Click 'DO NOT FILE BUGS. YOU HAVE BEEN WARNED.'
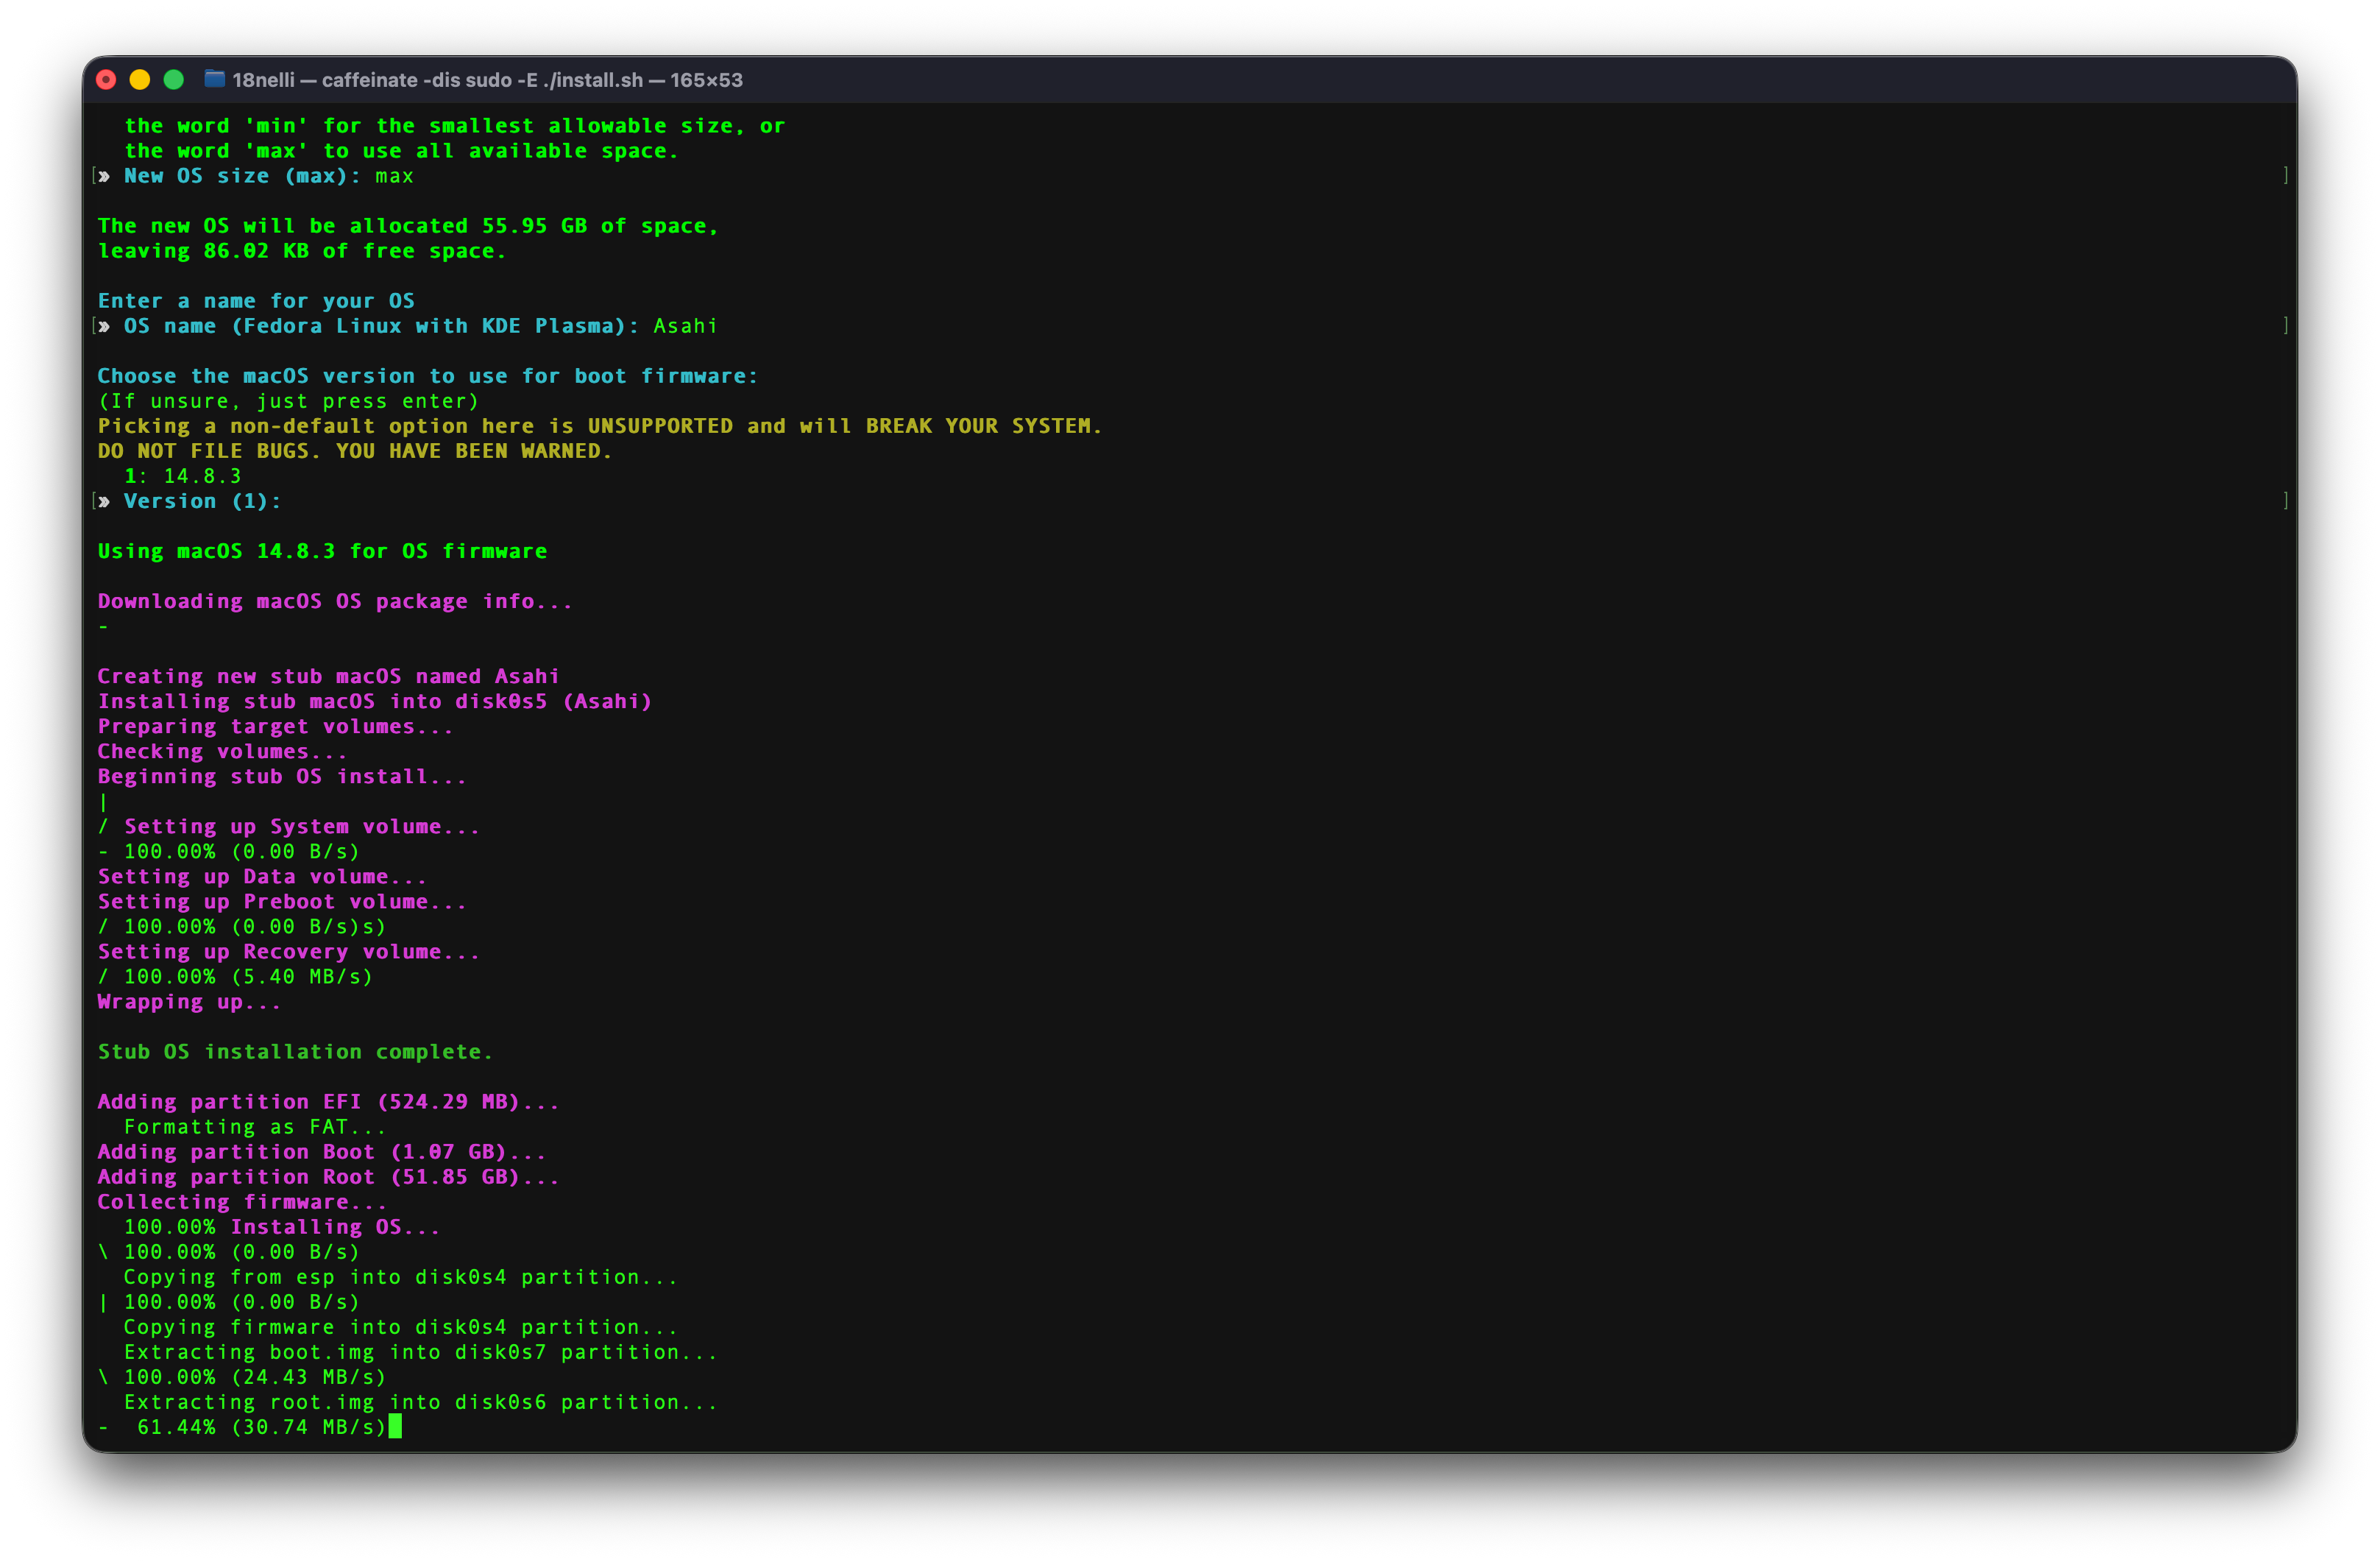2380x1562 pixels. point(355,451)
